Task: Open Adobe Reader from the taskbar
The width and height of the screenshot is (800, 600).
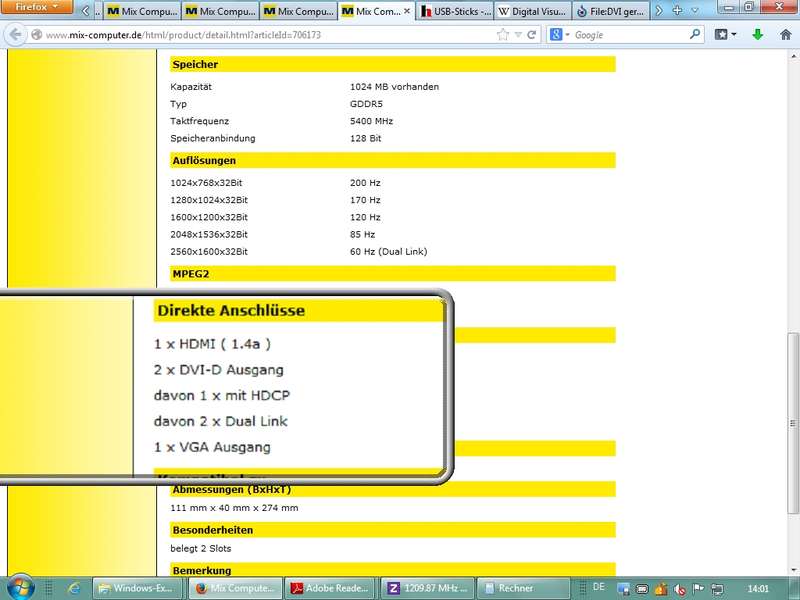Action: [x=329, y=588]
